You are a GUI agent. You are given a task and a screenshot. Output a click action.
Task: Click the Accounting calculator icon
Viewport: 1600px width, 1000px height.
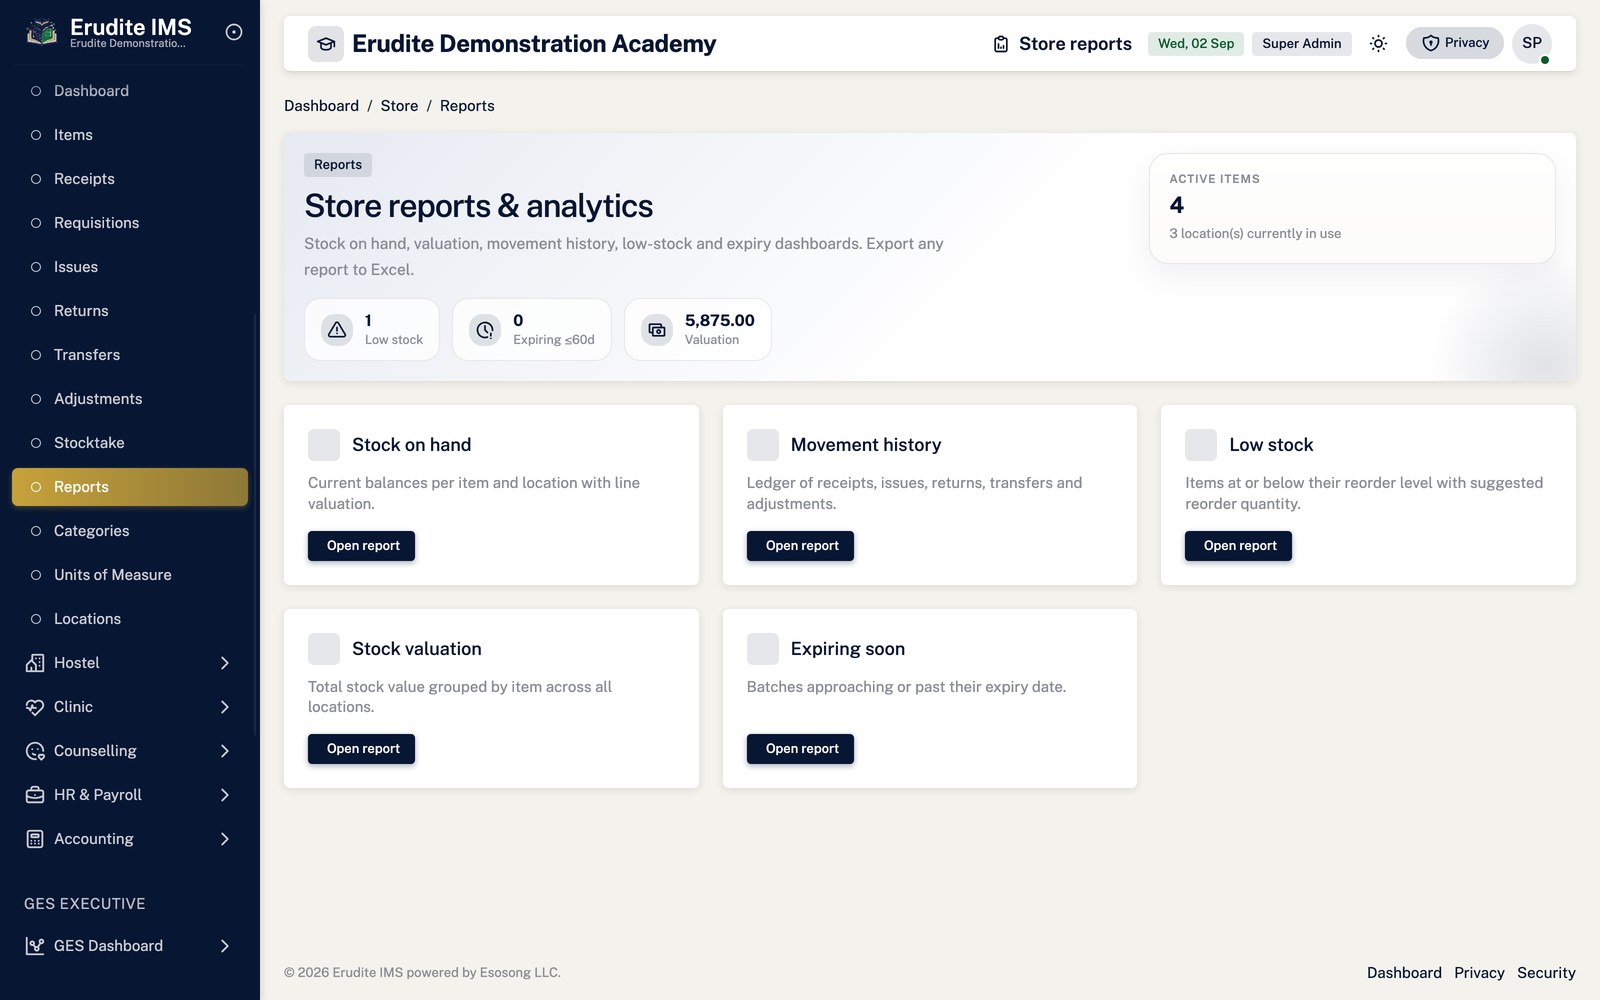click(35, 839)
